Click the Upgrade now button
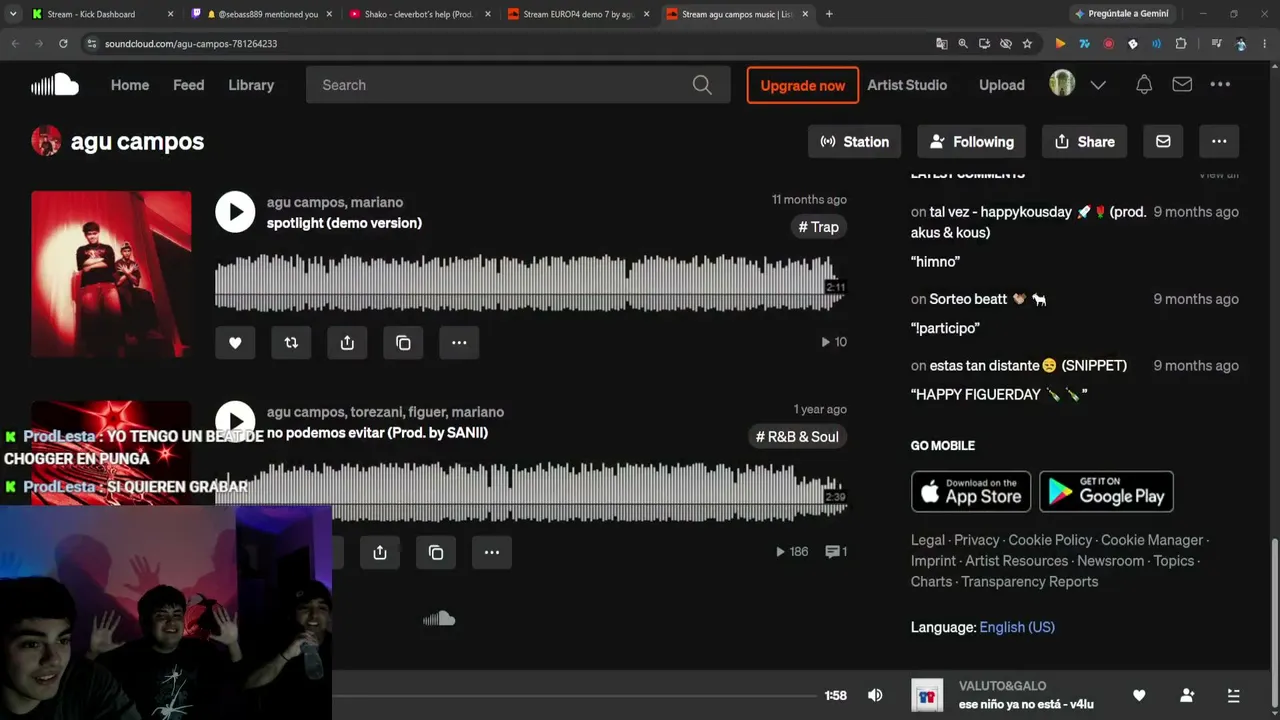 click(x=803, y=85)
